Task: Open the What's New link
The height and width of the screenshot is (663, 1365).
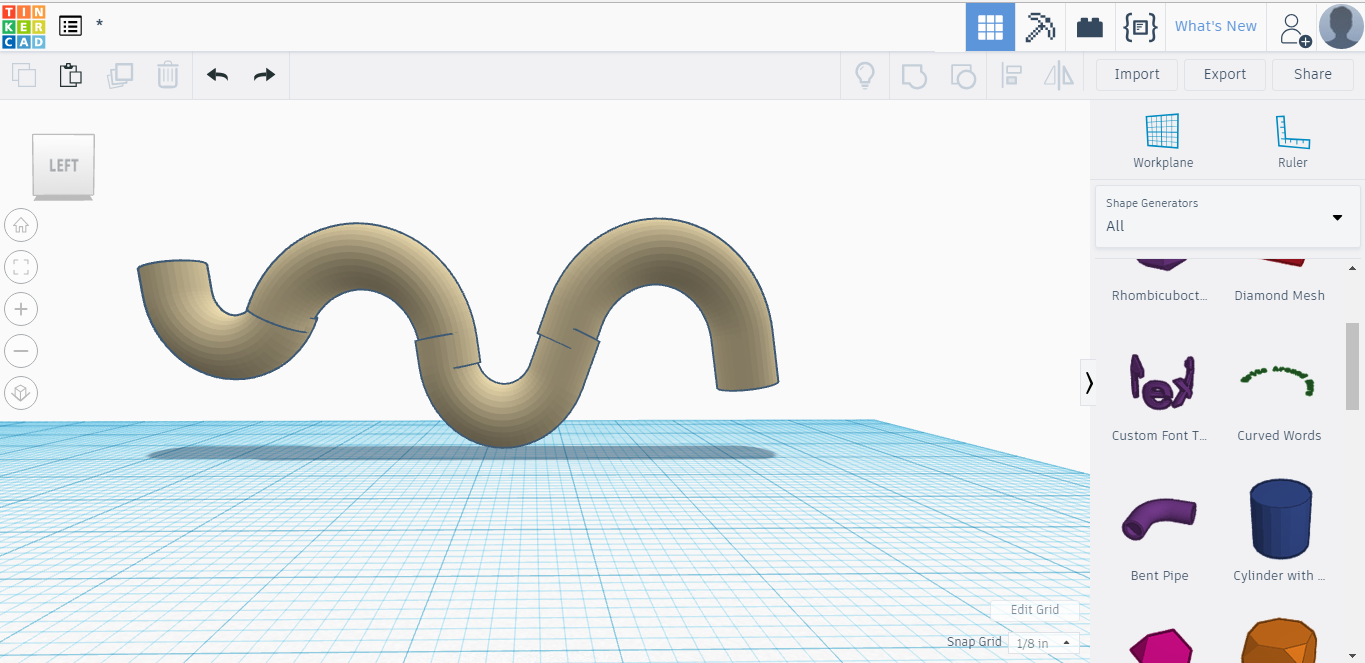Action: [1215, 26]
